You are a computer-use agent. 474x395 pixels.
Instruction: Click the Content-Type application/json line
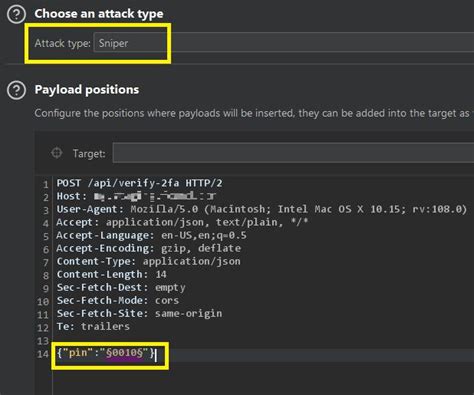click(148, 261)
